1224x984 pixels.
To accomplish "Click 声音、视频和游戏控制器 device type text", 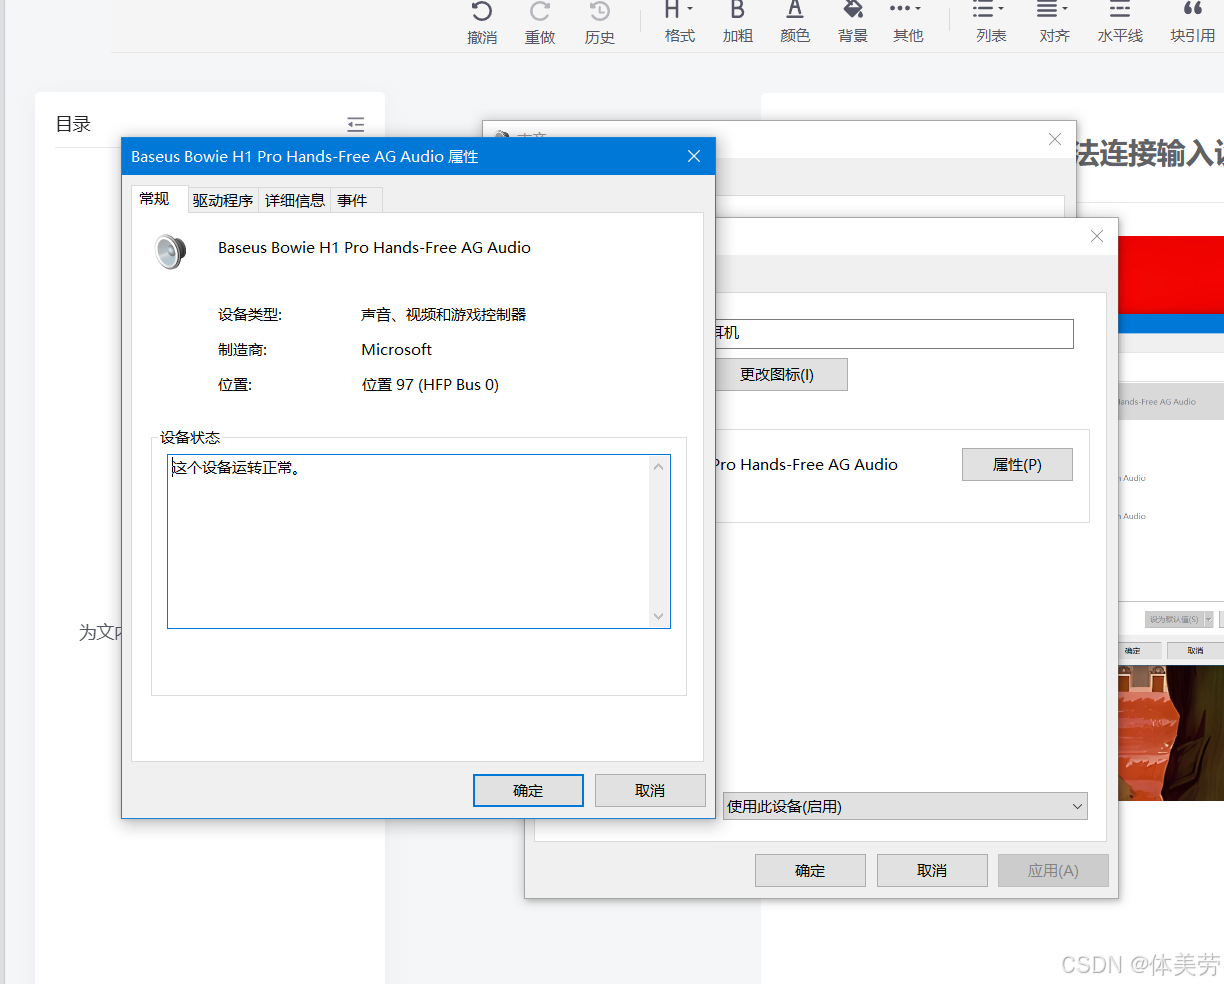I will click(x=443, y=314).
